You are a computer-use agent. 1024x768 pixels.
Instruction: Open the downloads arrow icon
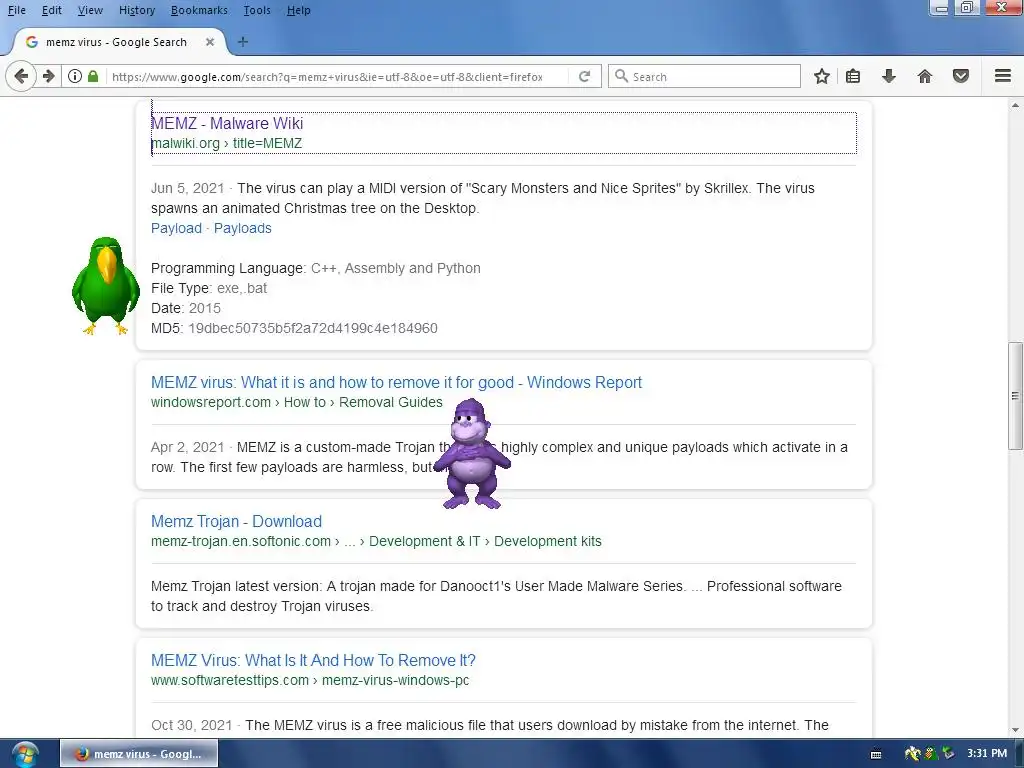coord(889,76)
